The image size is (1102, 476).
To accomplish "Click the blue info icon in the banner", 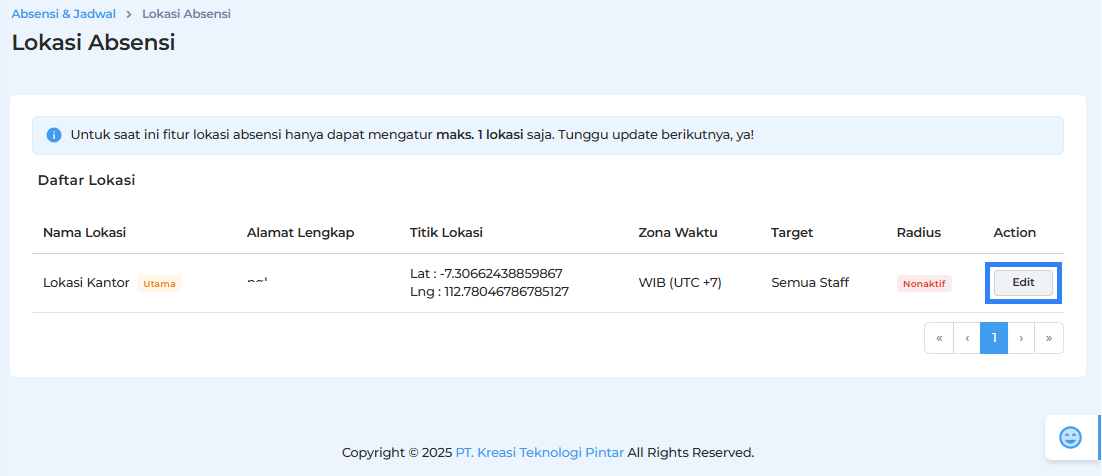I will 53,135.
